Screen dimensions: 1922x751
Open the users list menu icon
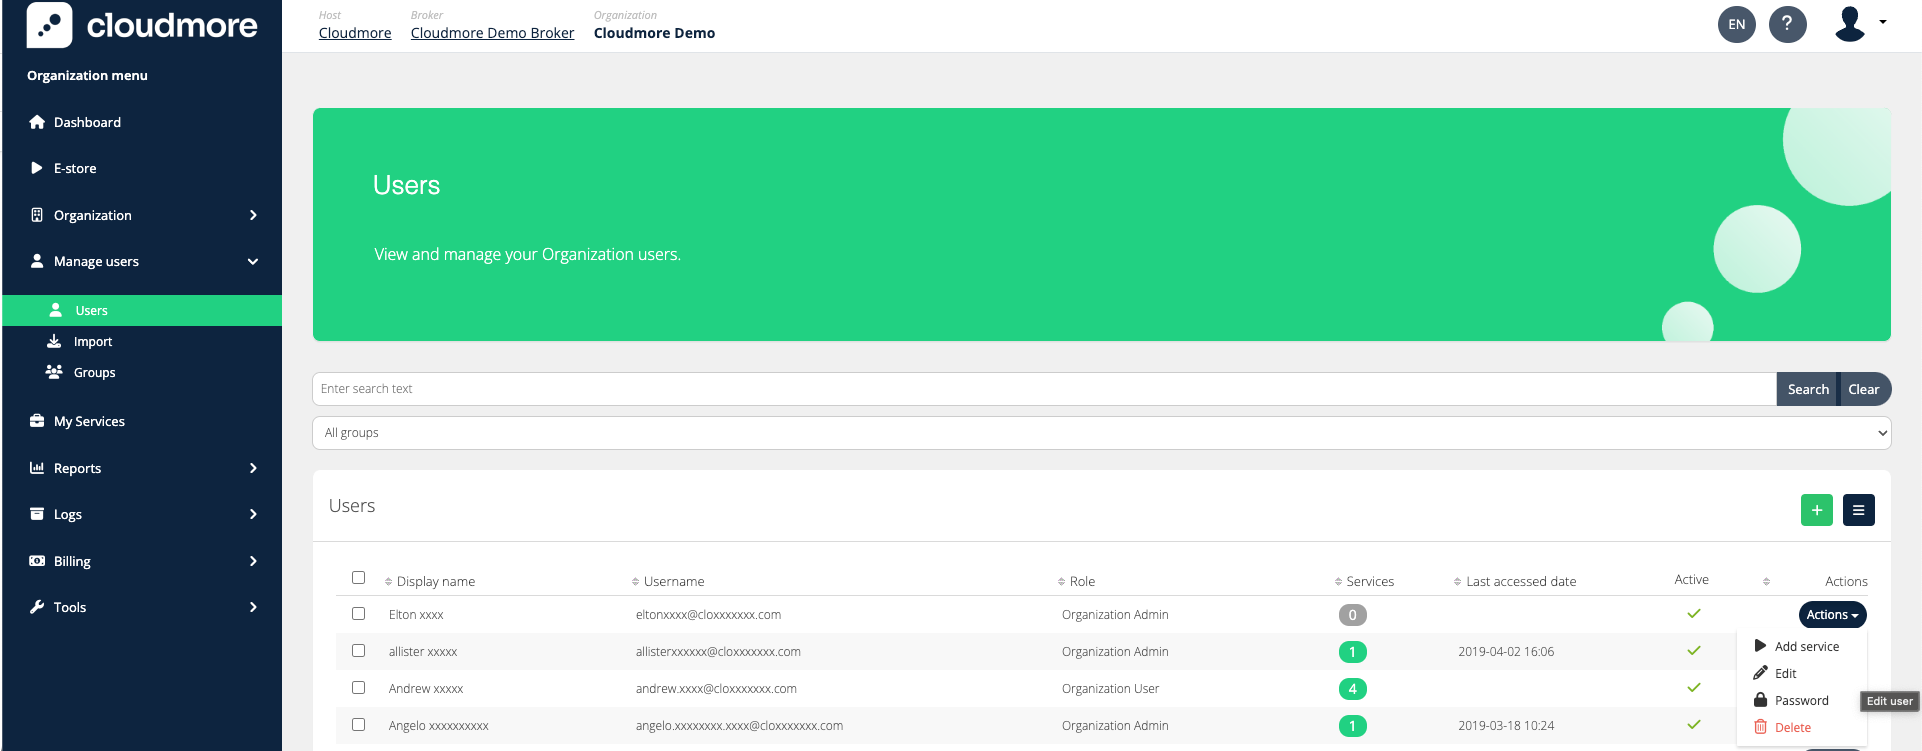tap(1858, 510)
